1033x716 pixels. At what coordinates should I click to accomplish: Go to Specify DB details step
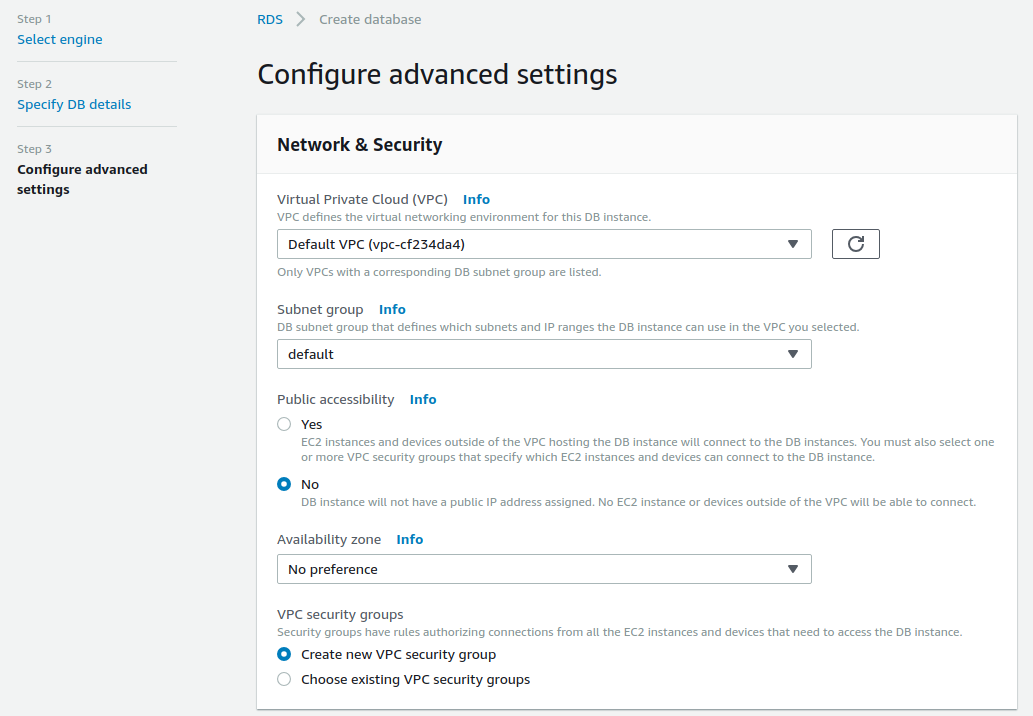tap(74, 104)
